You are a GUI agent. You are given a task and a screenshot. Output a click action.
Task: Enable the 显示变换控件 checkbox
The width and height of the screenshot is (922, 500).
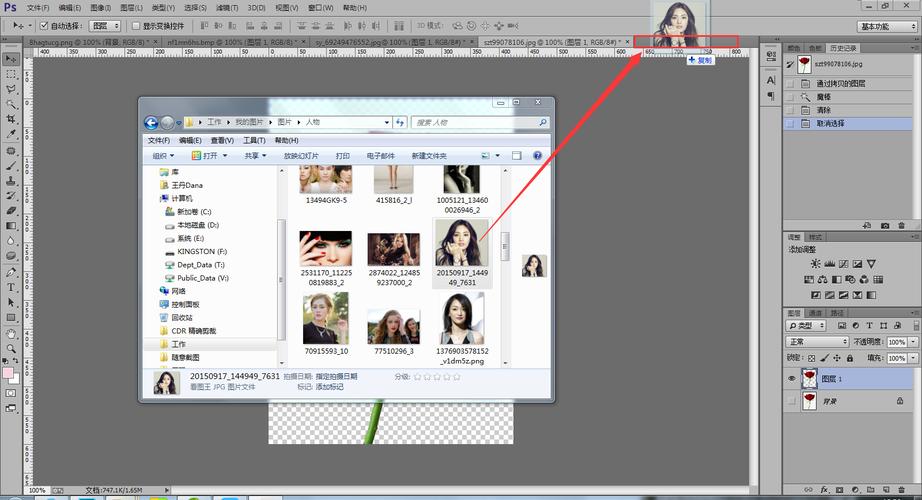pos(136,25)
